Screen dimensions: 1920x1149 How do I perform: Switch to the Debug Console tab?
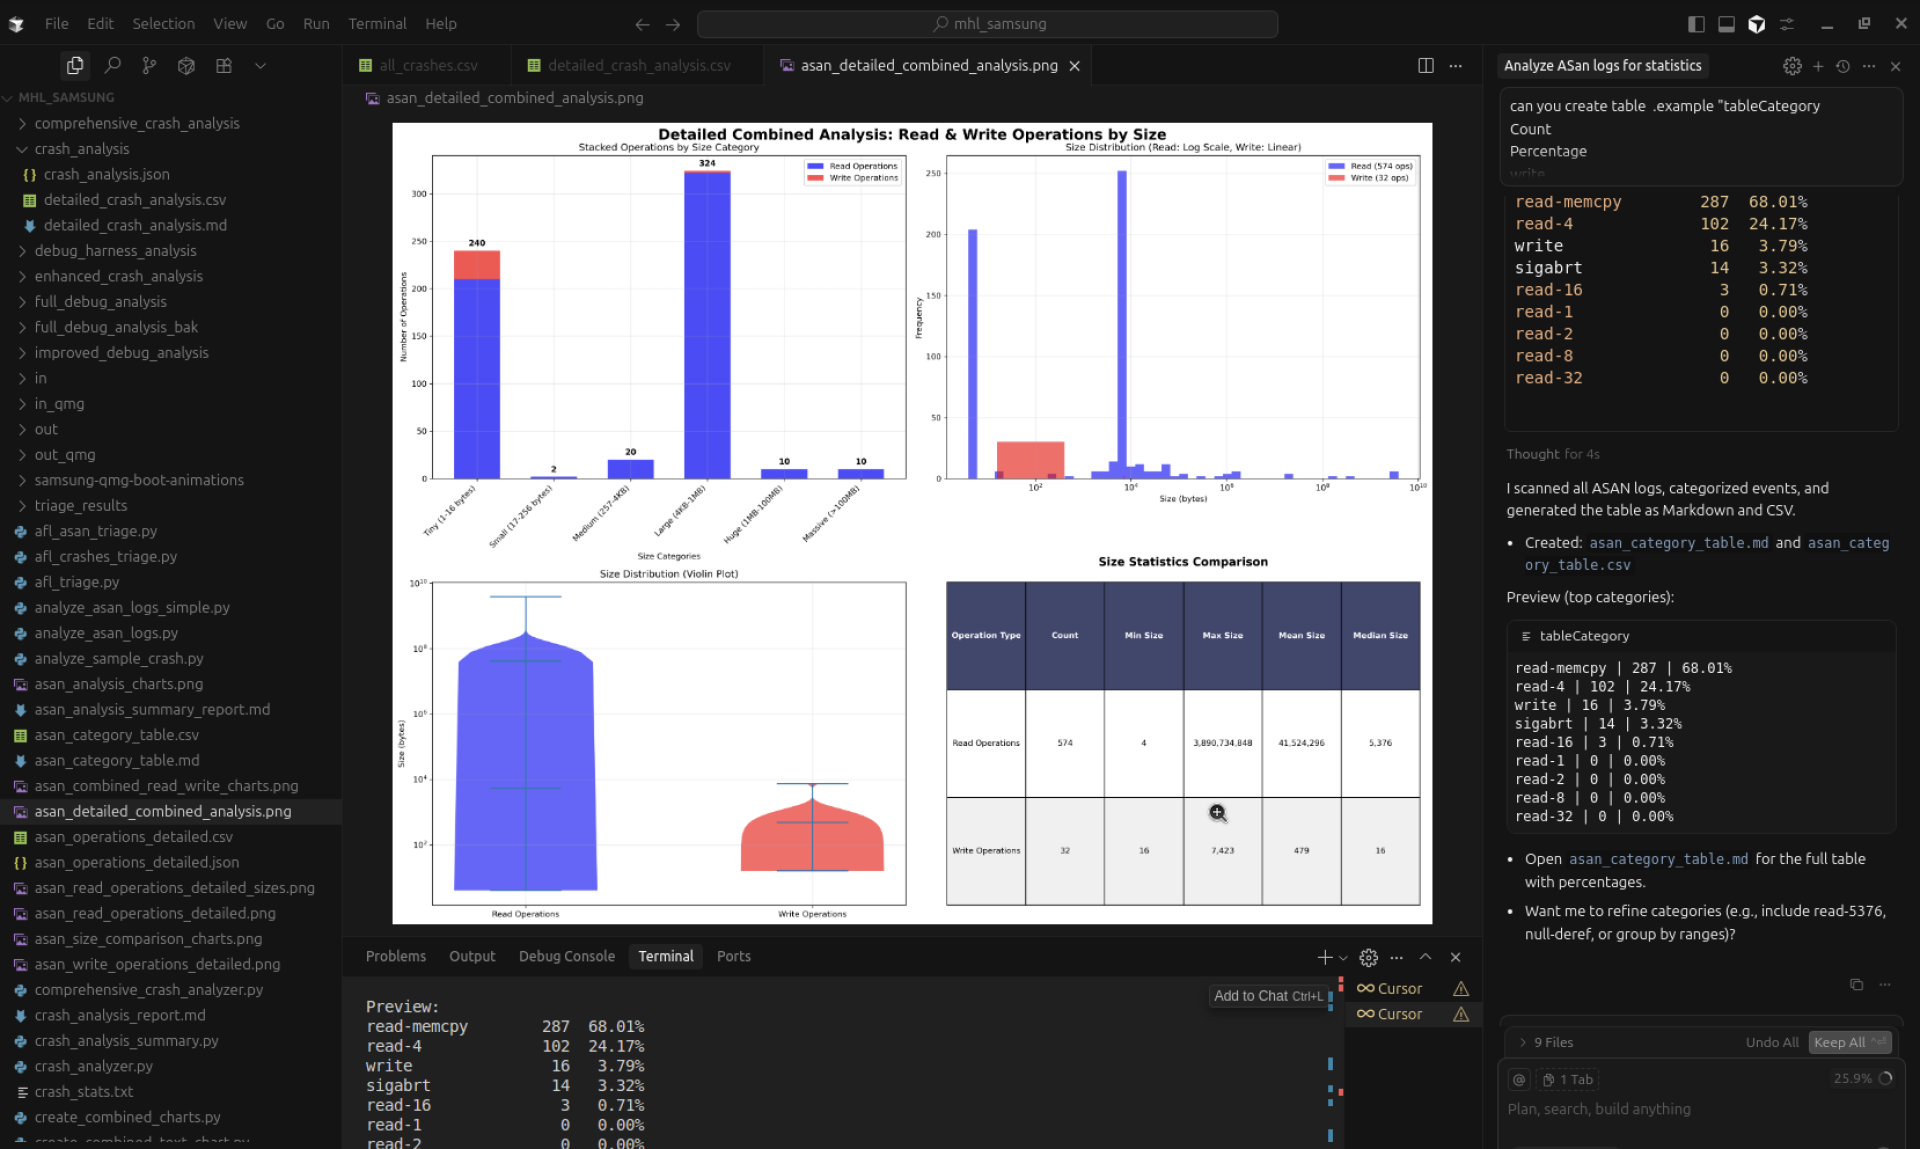[566, 956]
